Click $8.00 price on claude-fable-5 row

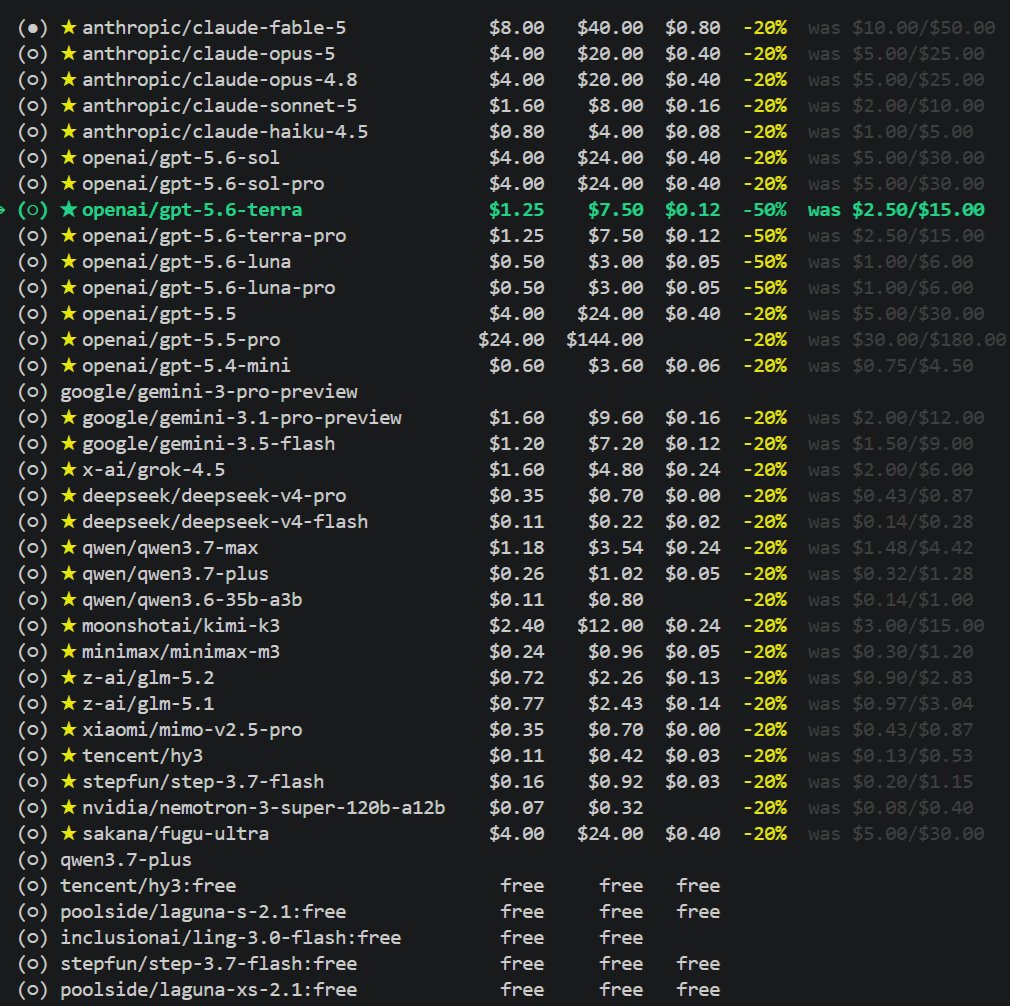click(516, 28)
